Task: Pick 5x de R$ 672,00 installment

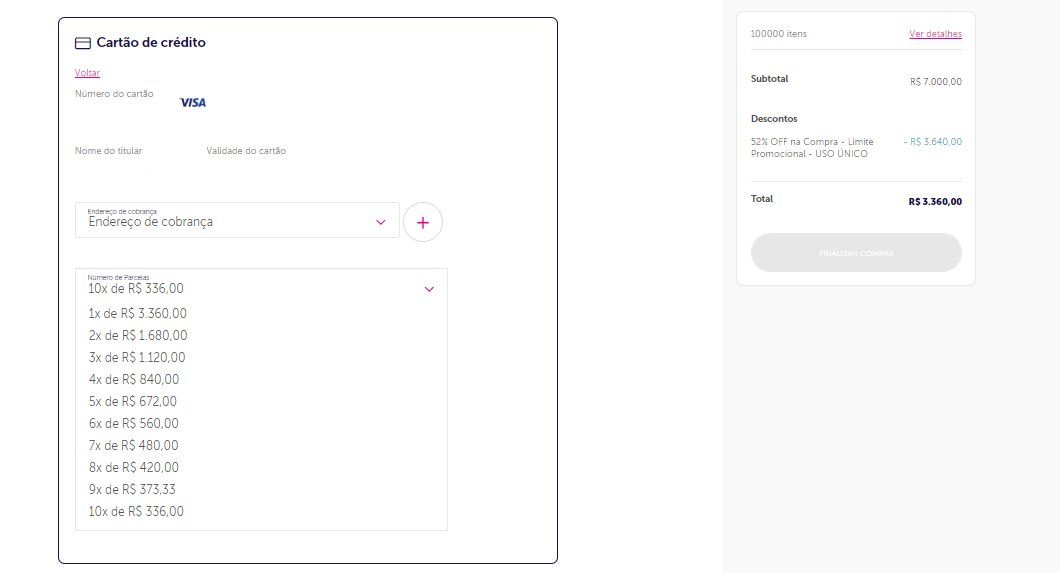Action: click(261, 401)
